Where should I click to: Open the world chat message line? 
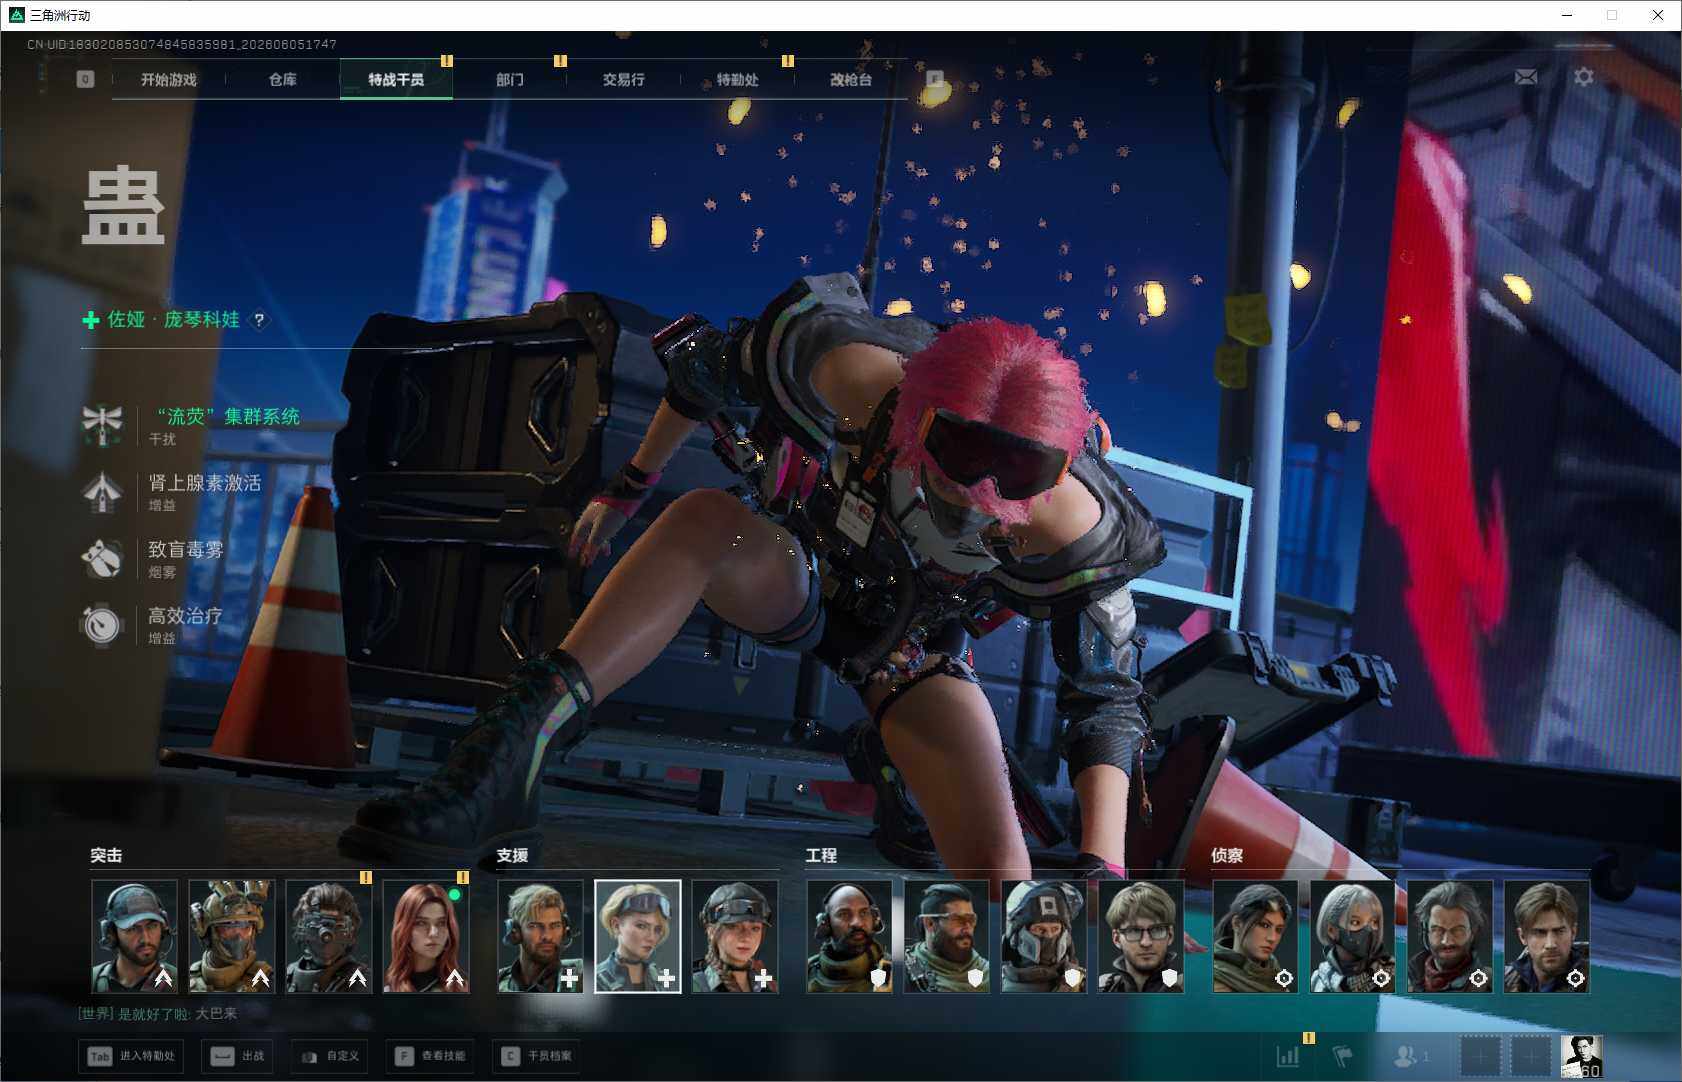[158, 1014]
